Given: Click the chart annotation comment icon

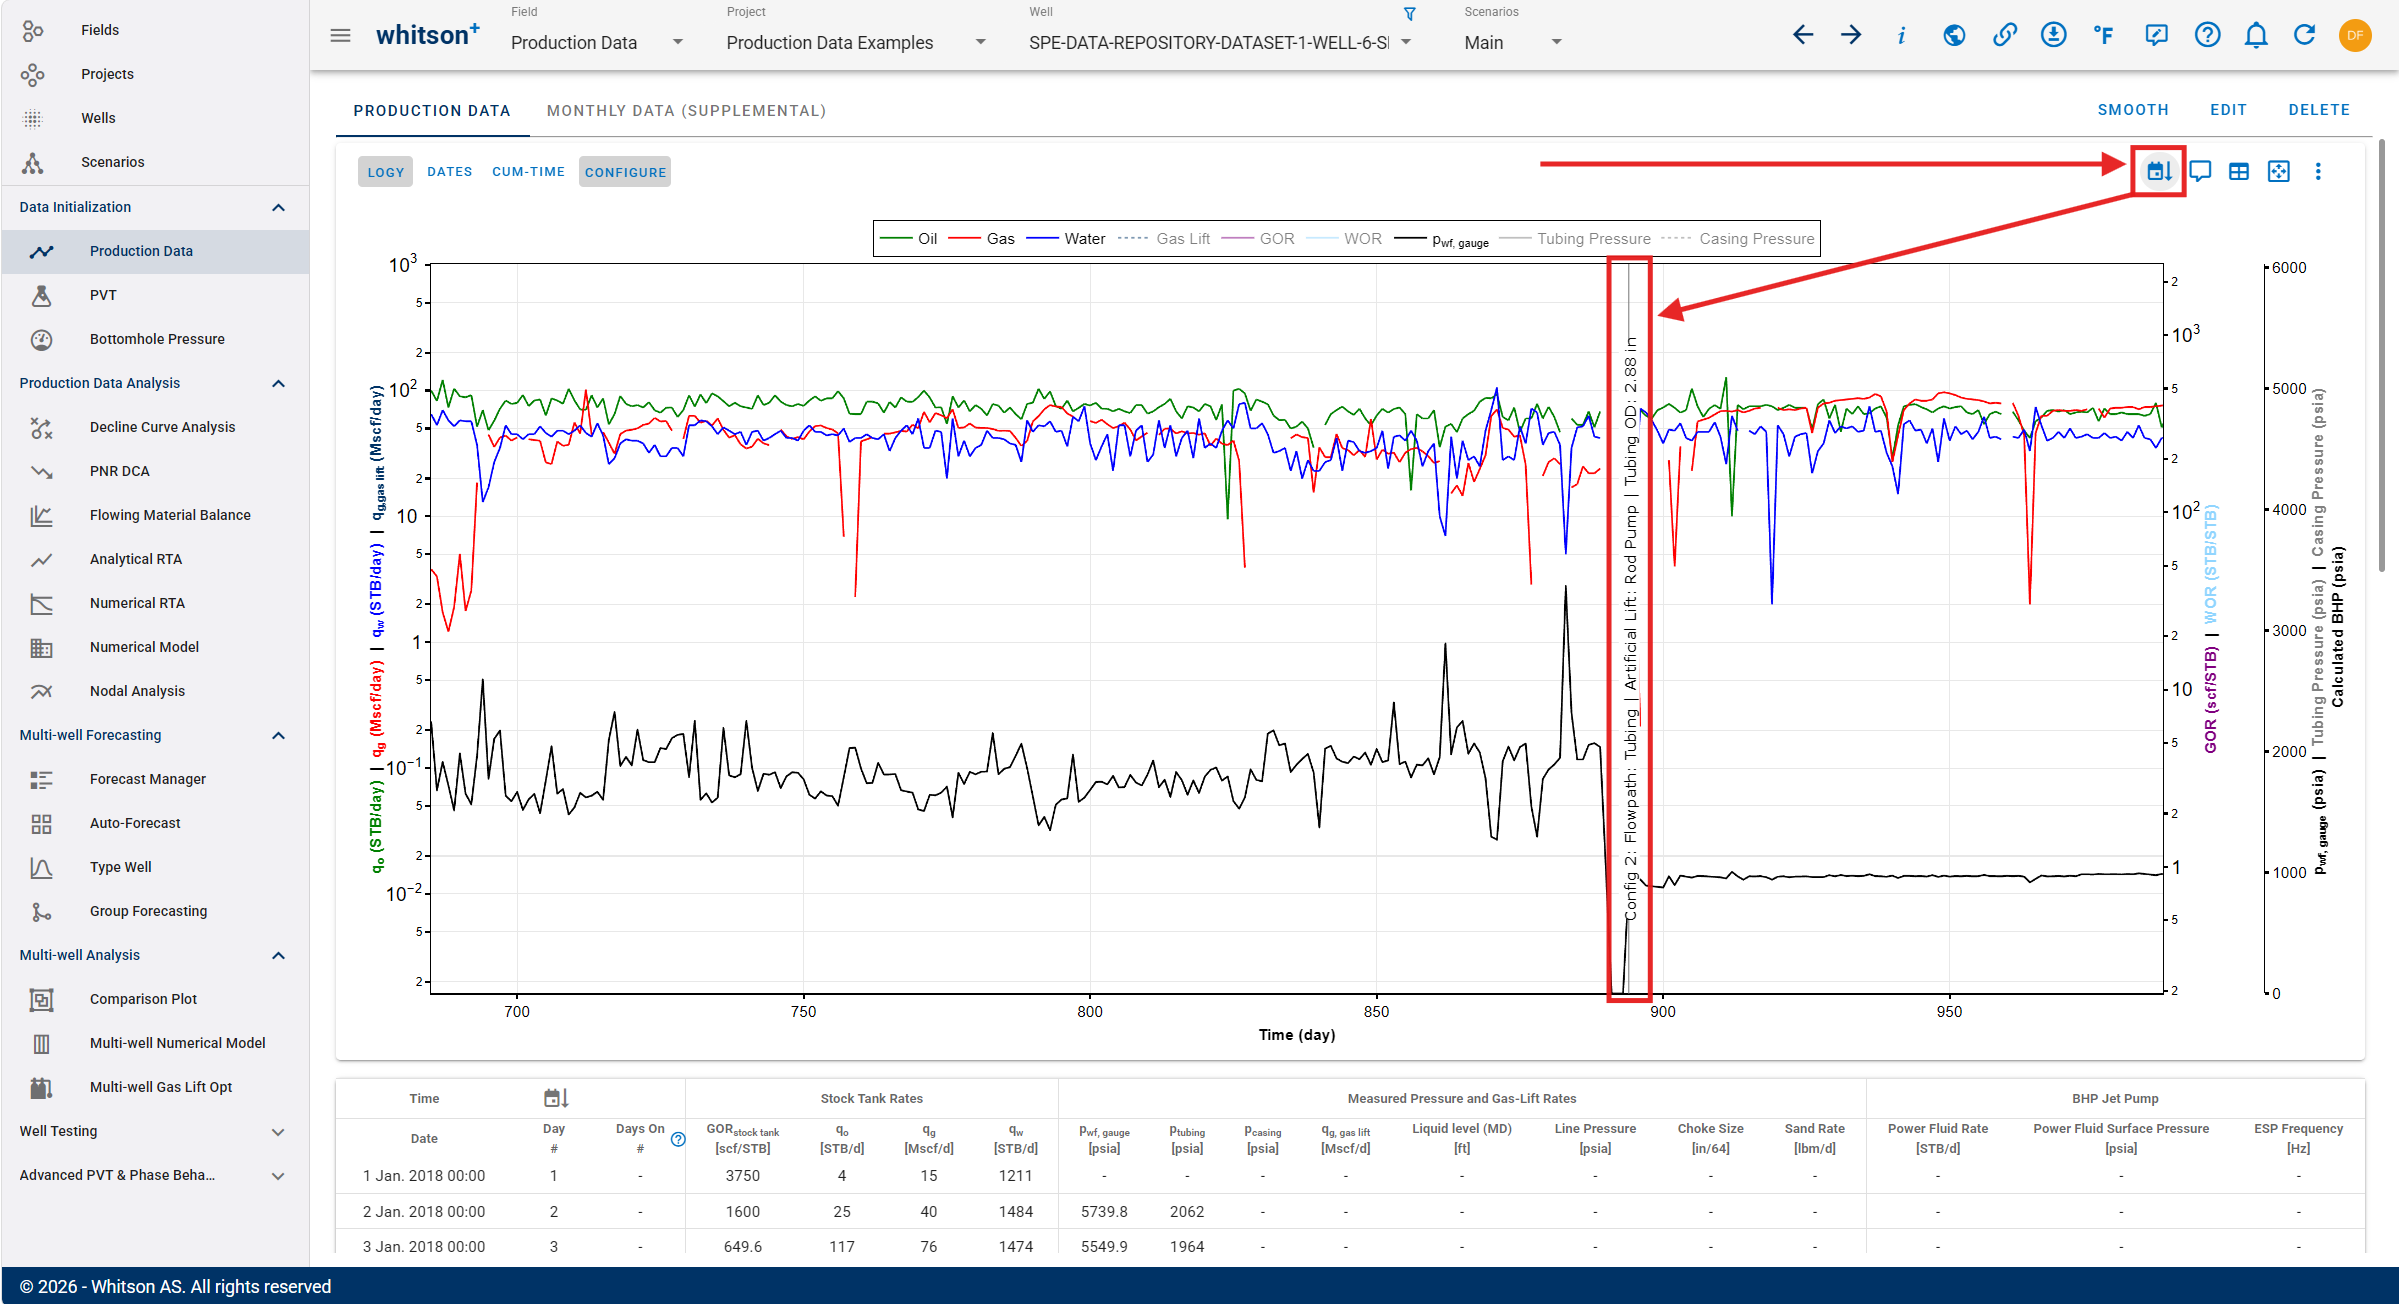Looking at the screenshot, I should tap(2200, 171).
